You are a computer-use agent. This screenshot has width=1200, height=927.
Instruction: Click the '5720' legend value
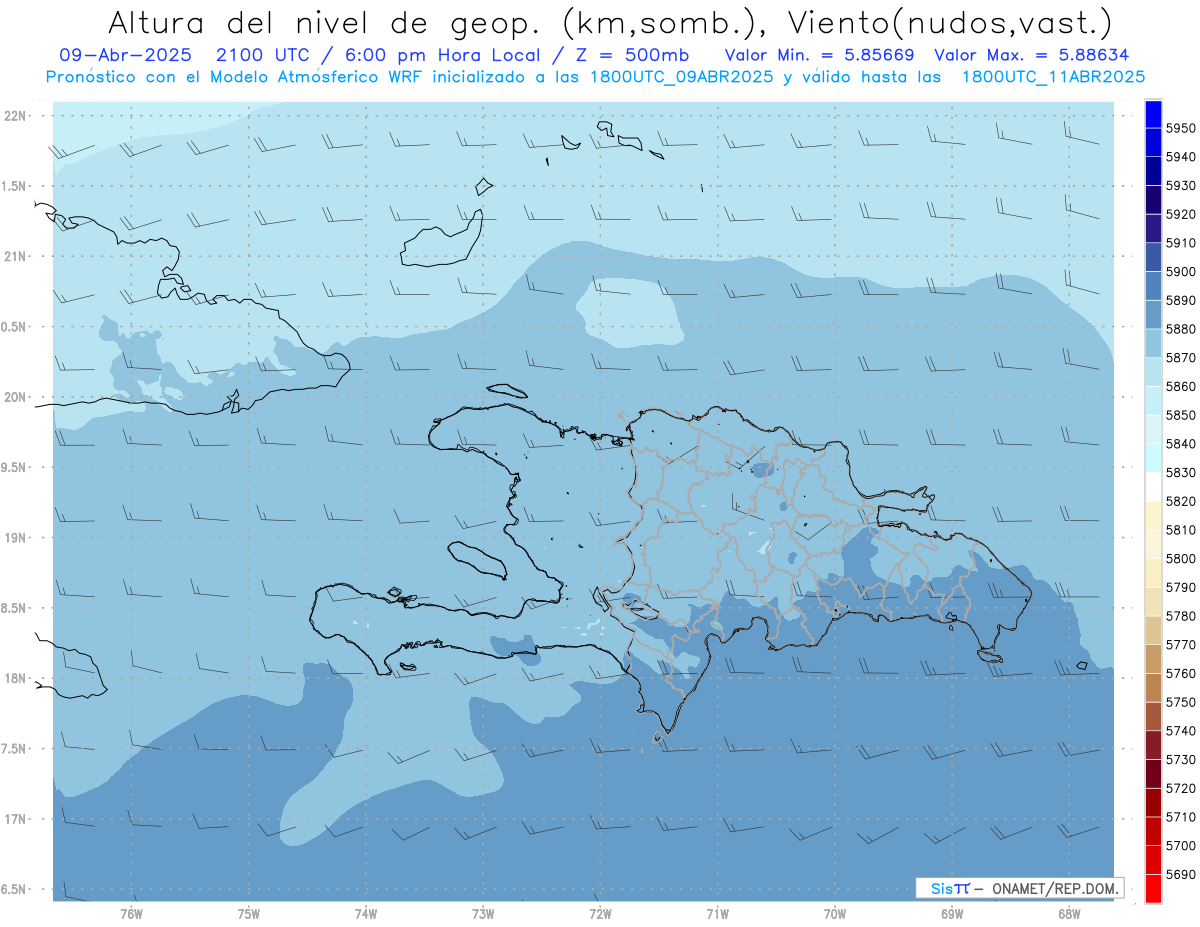1181,788
